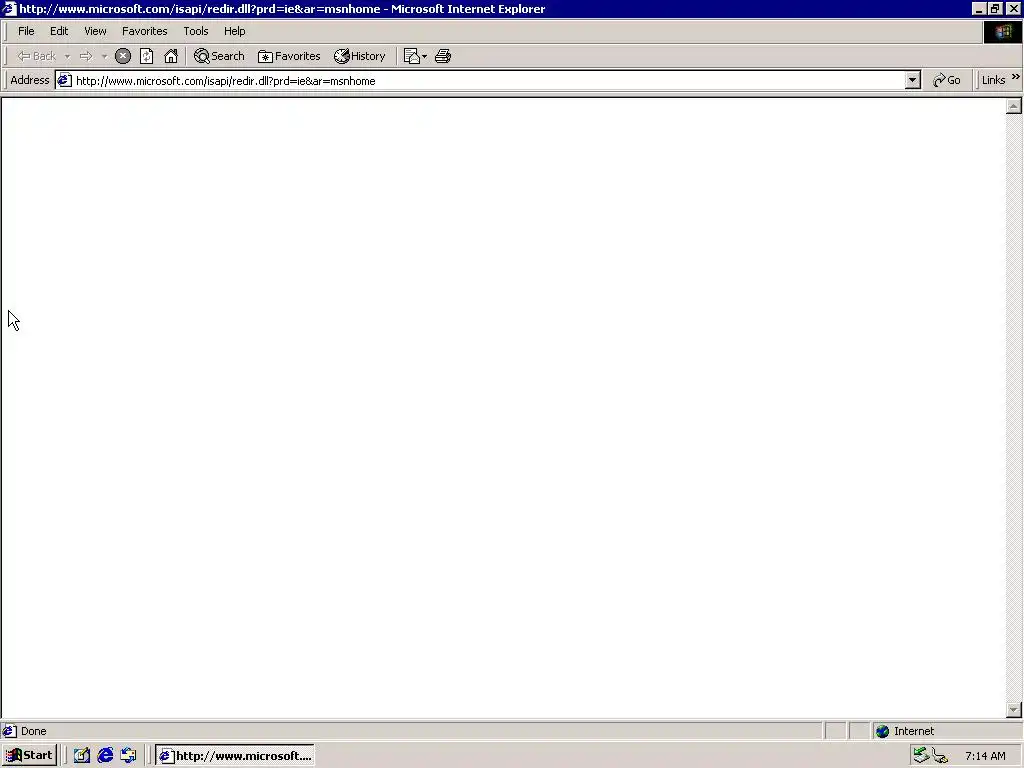Open the Back history dropdown arrow

pos(67,56)
